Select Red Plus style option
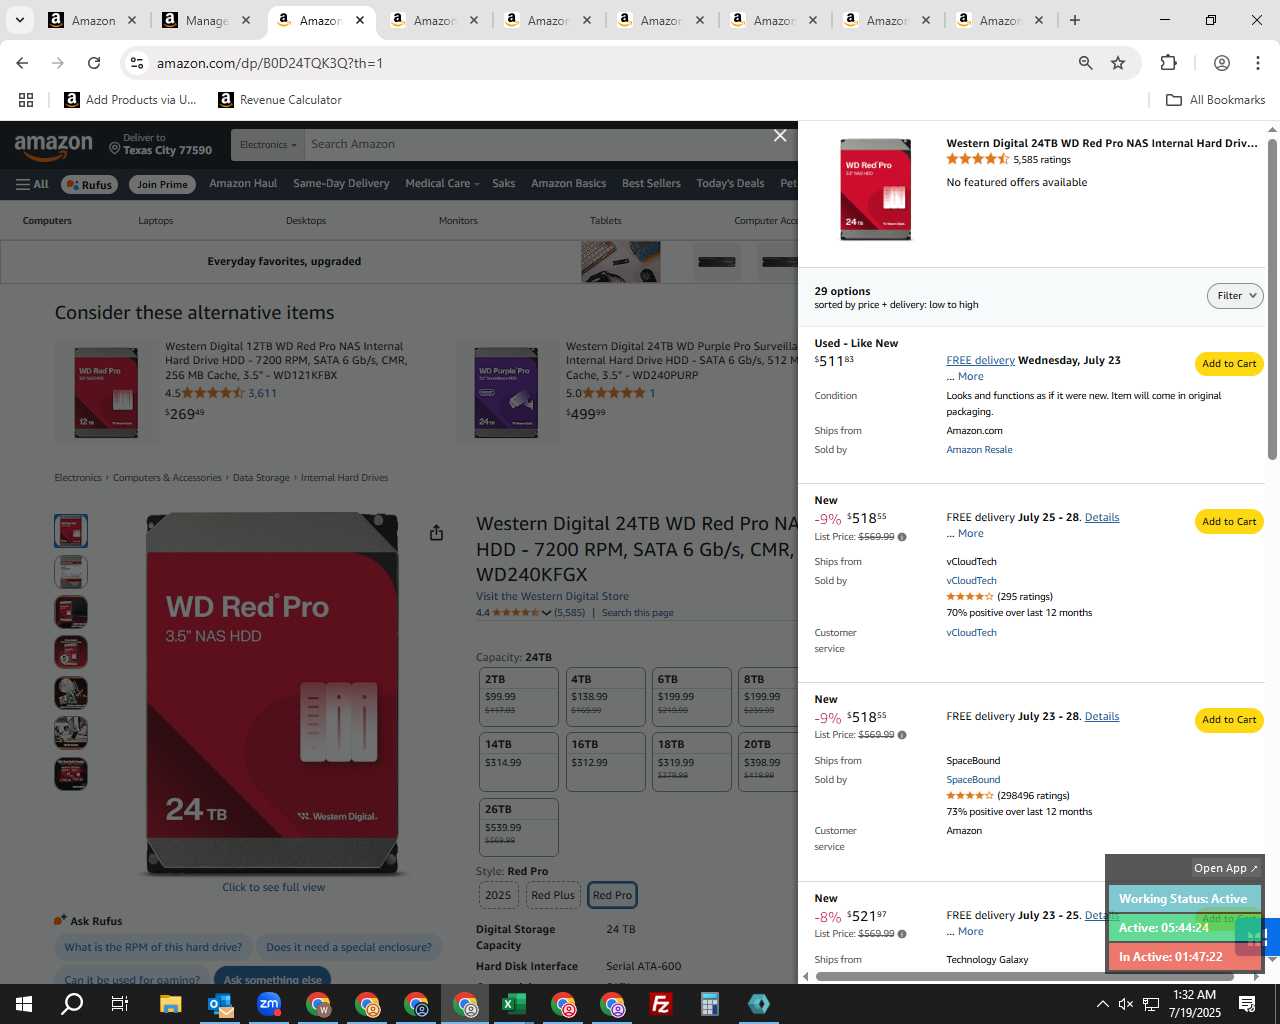The image size is (1280, 1024). click(x=553, y=896)
